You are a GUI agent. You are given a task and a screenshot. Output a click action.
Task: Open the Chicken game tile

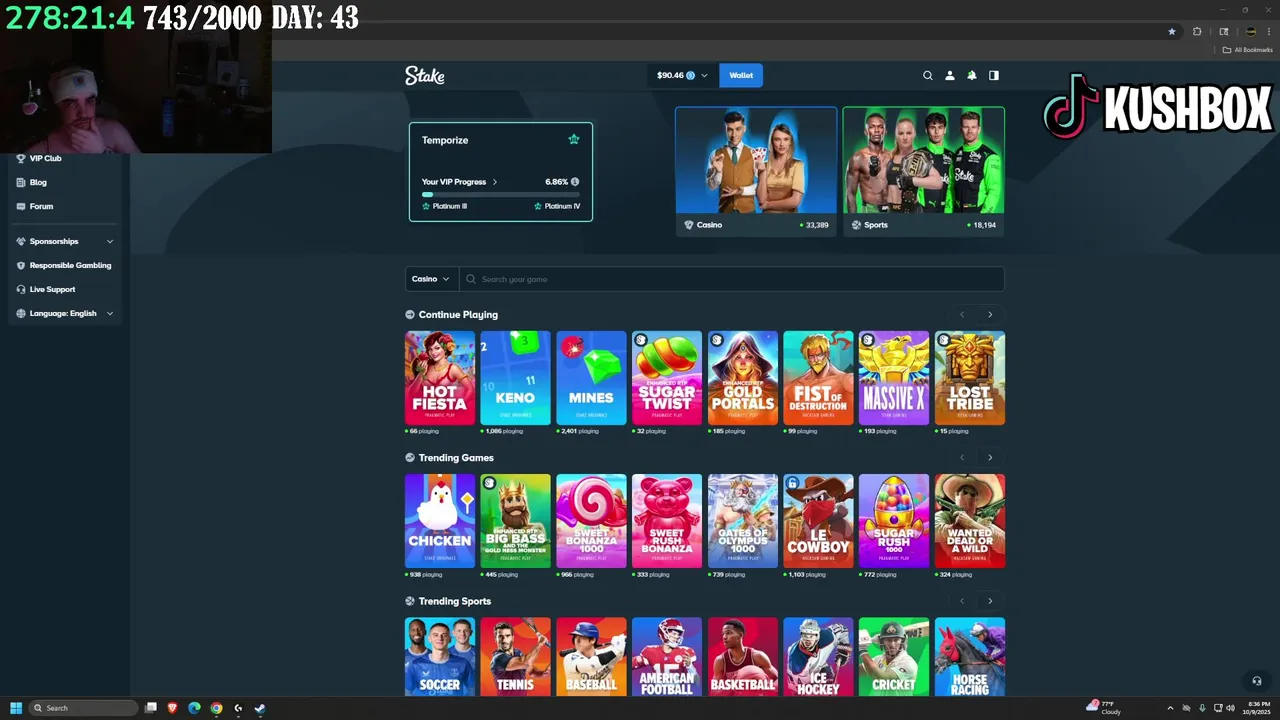click(440, 521)
